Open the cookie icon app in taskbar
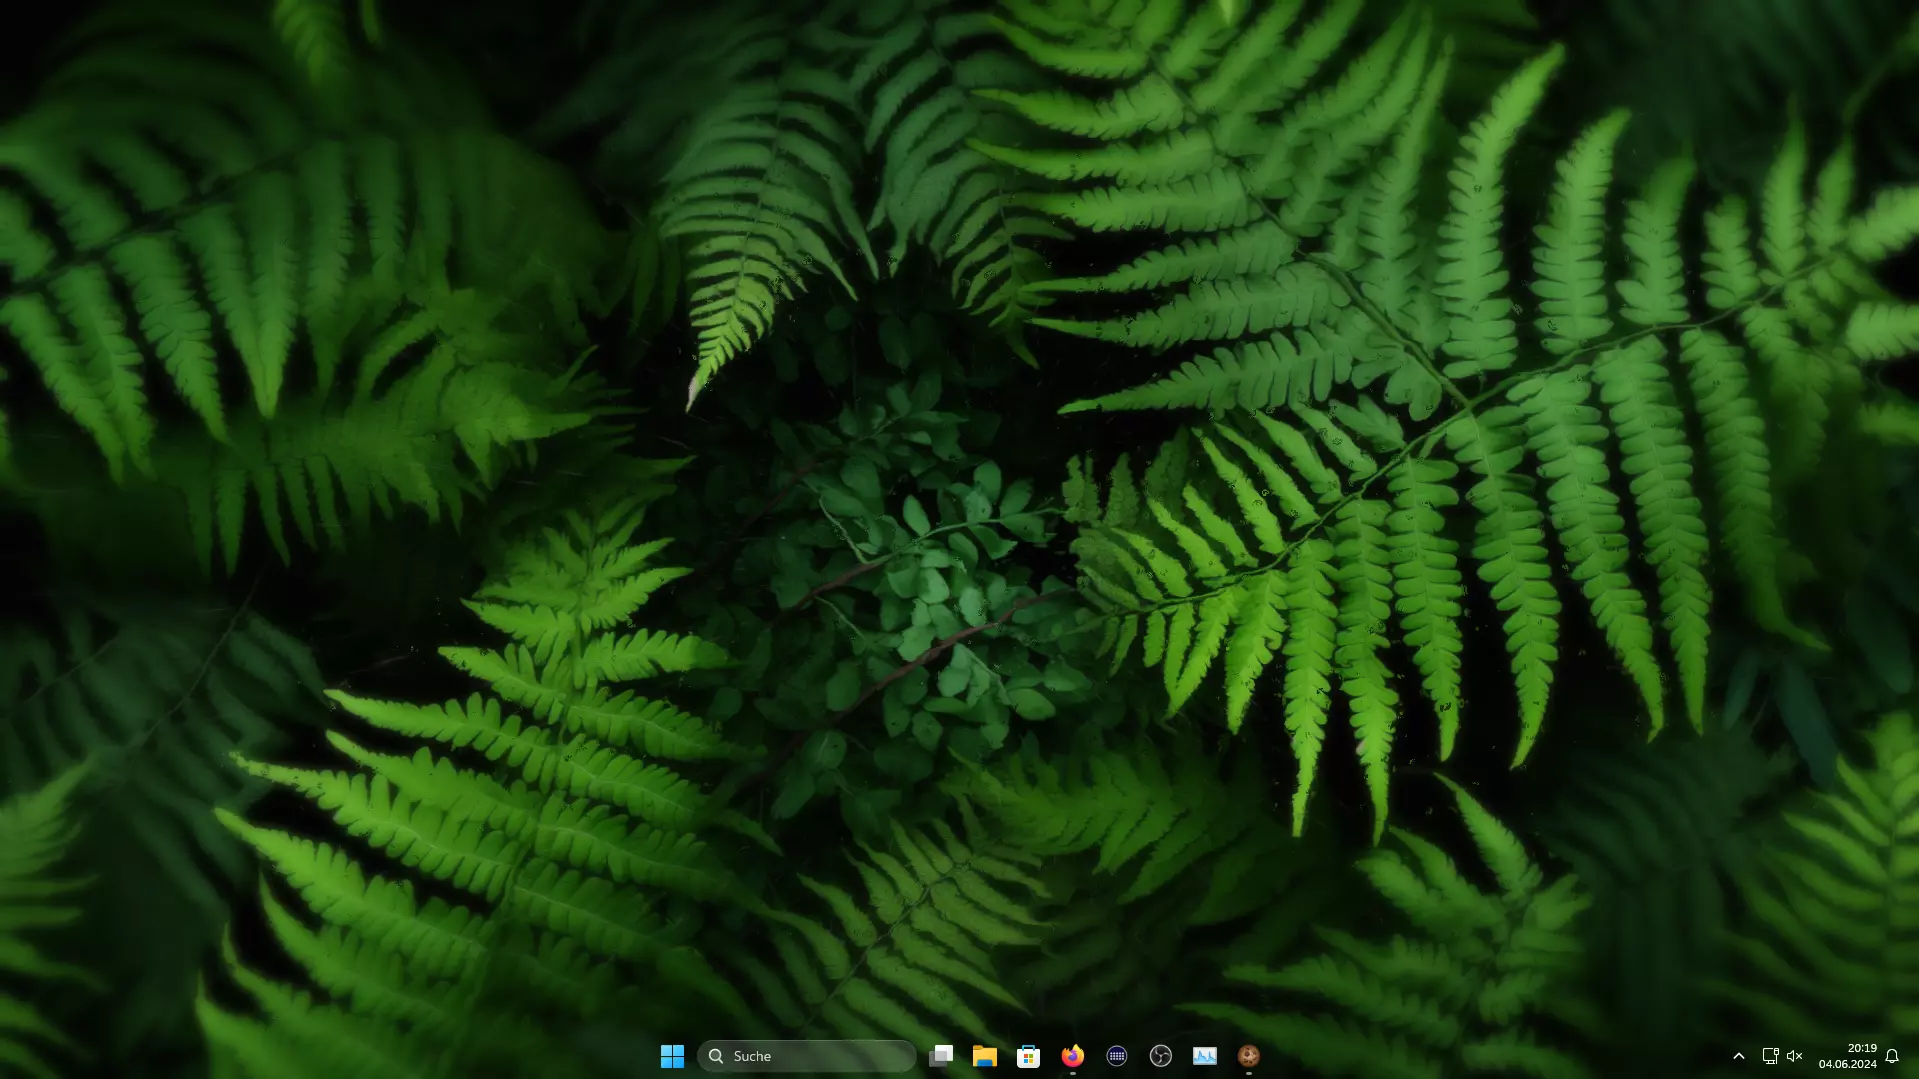The width and height of the screenshot is (1919, 1079). (x=1249, y=1056)
